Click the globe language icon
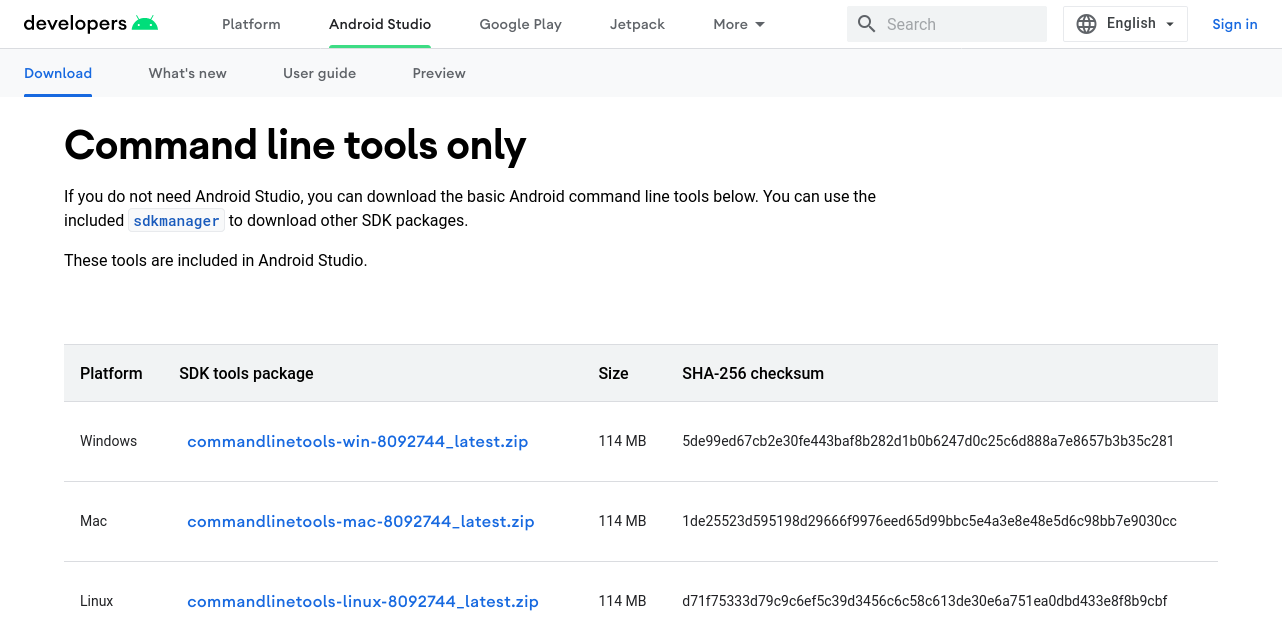Screen dimensions: 1282x627 (x=1086, y=24)
